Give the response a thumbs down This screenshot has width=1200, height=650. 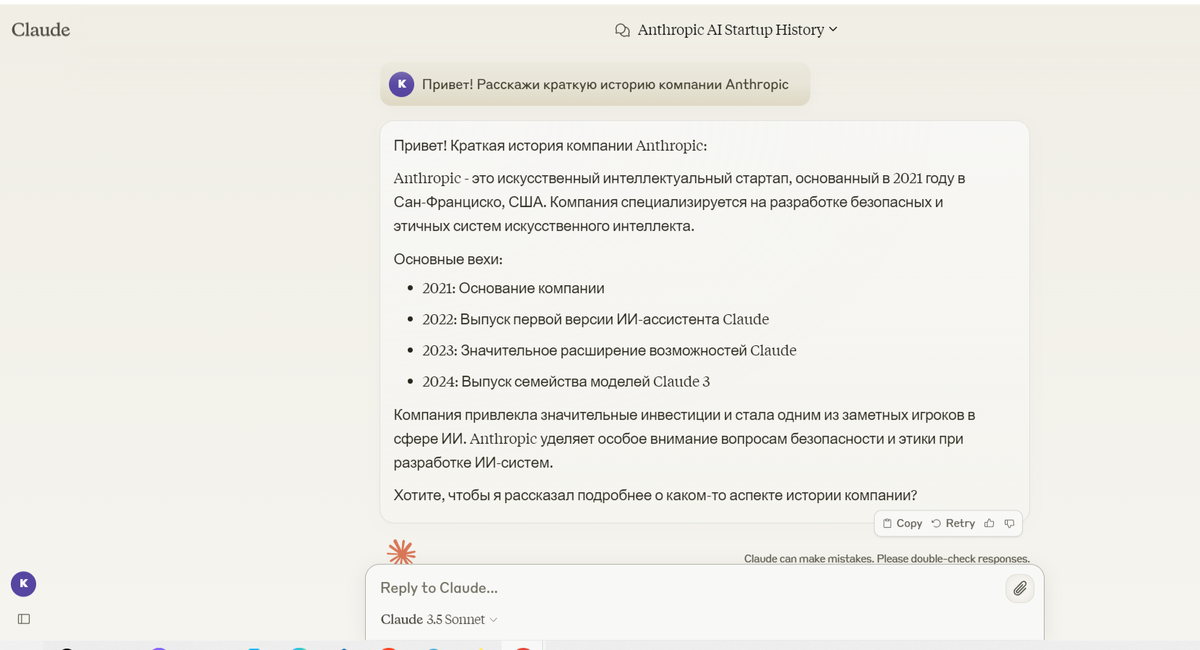pos(1009,523)
